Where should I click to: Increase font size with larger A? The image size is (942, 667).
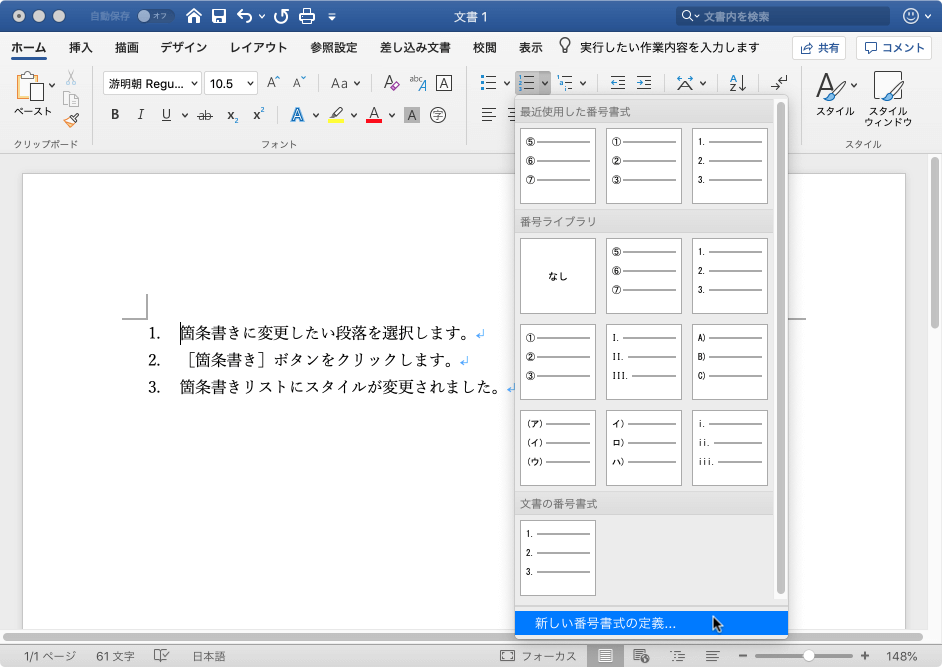[x=273, y=83]
